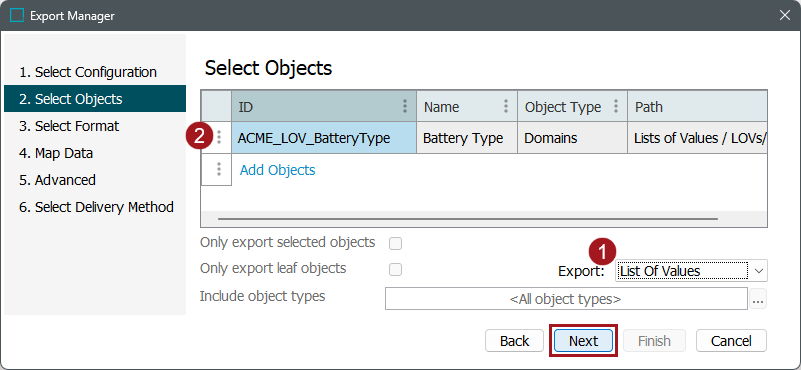Open ID column options menu
This screenshot has width=801, height=370.
point(405,107)
